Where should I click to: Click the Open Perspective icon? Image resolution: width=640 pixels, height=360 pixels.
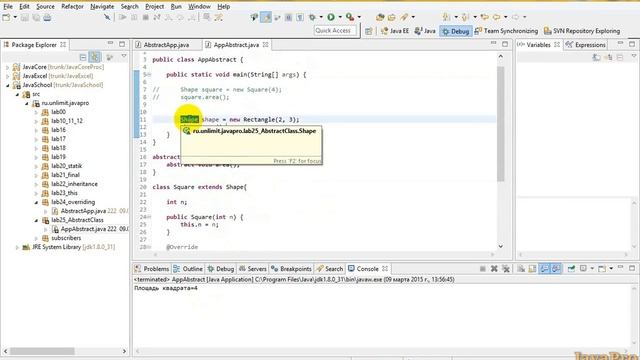coord(369,31)
